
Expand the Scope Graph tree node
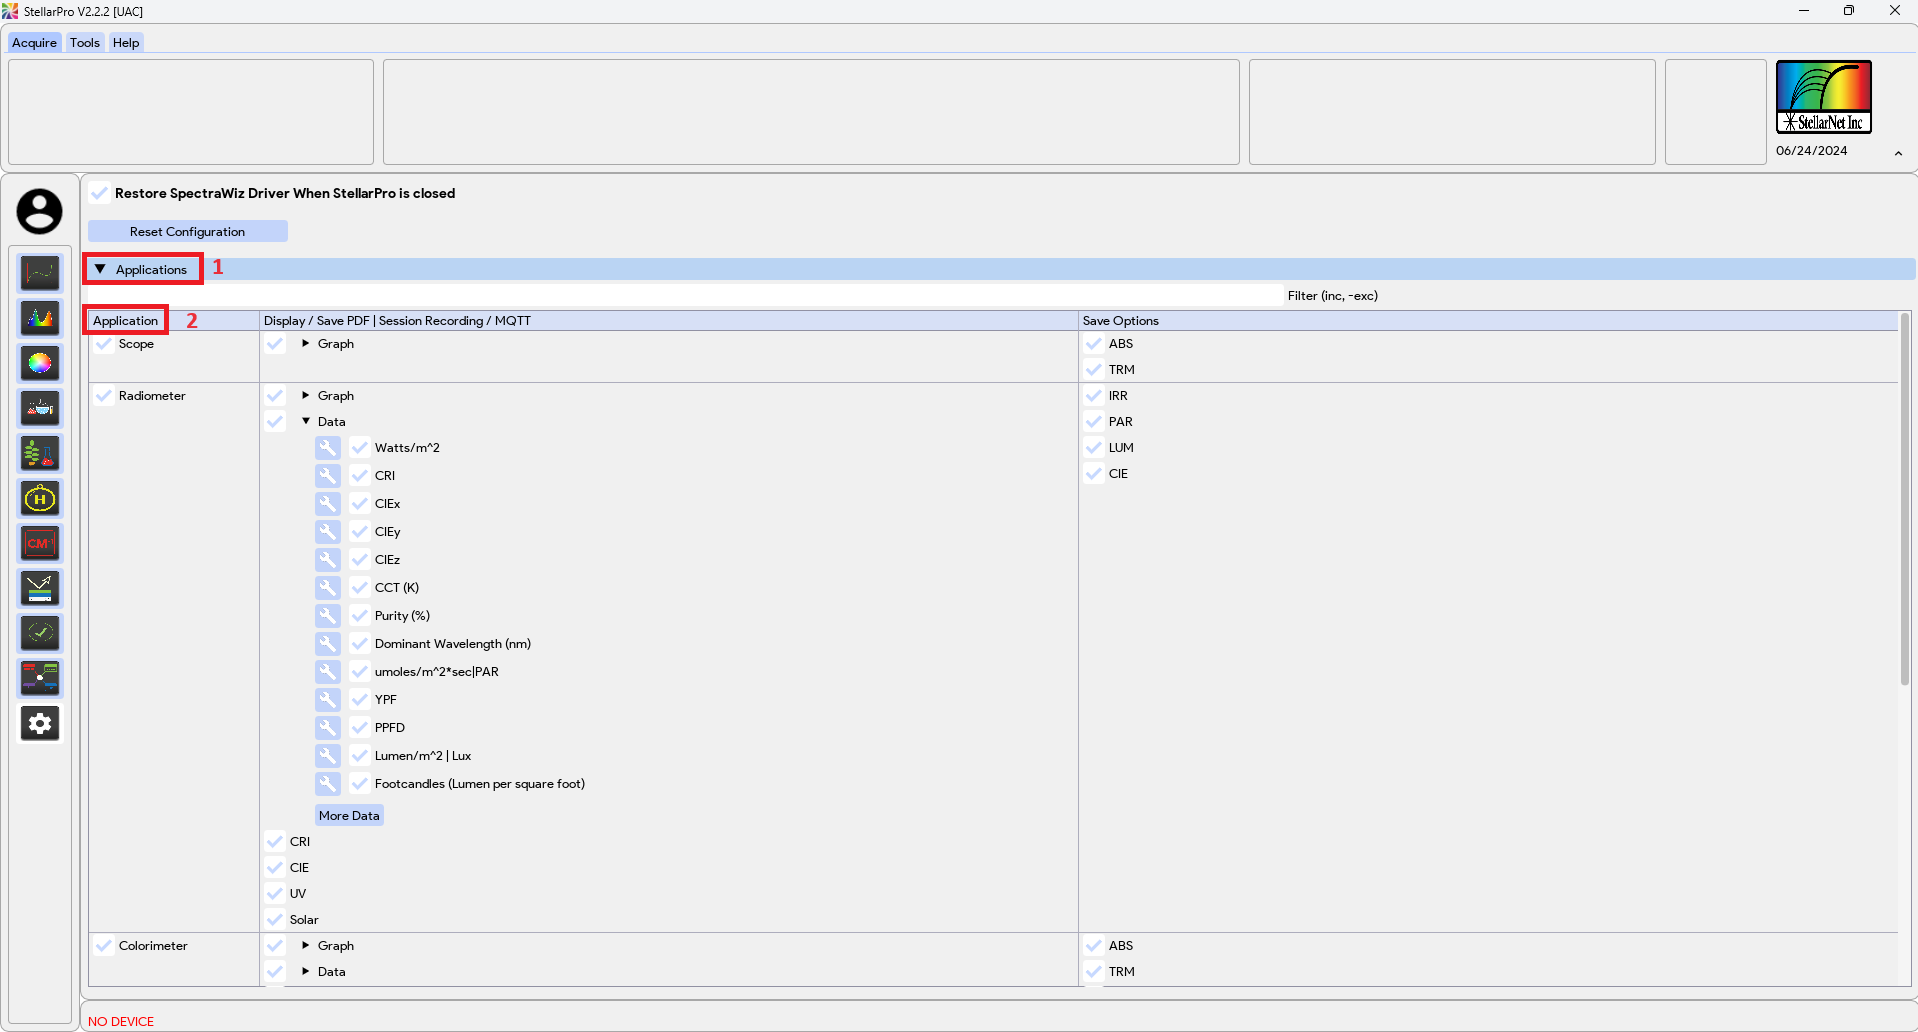(306, 344)
